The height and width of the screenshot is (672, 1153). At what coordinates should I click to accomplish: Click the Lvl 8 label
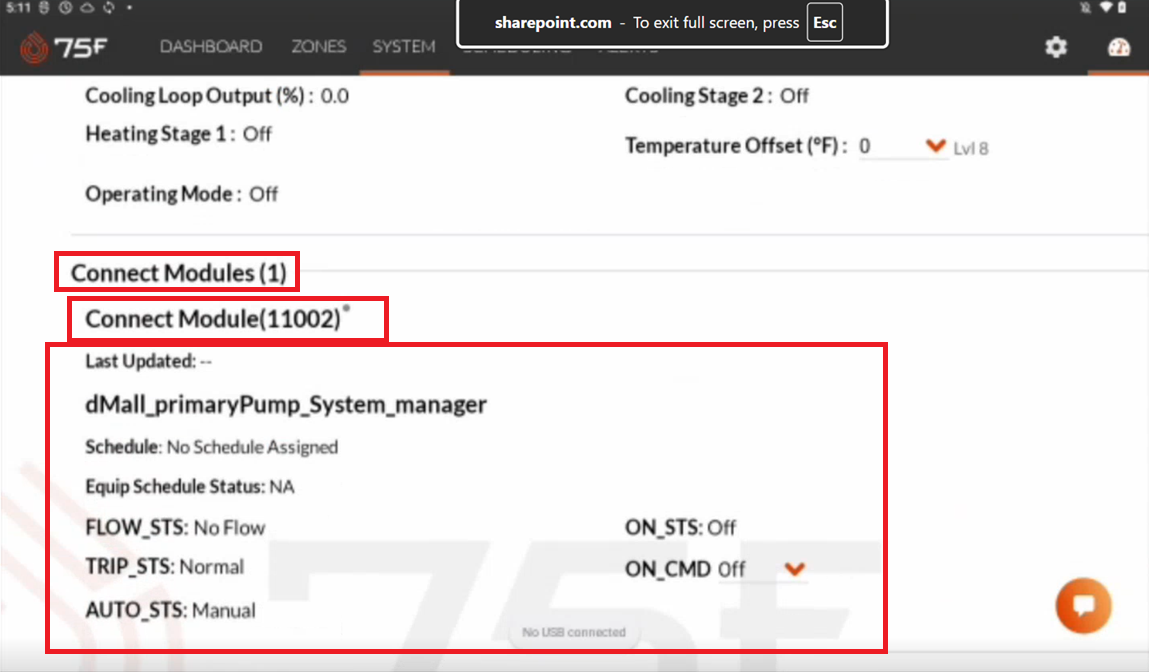pos(971,149)
